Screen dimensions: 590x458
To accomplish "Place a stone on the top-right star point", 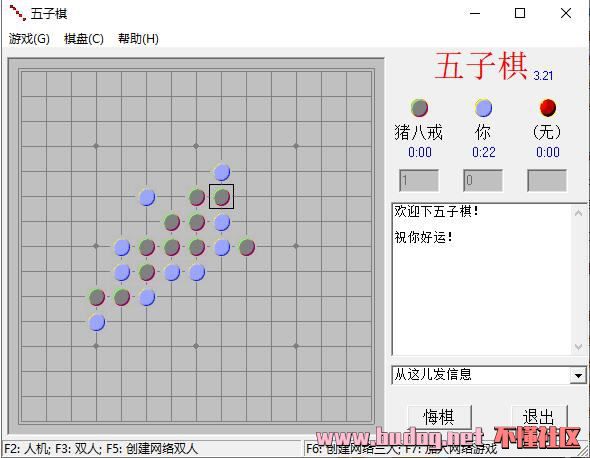I will pos(296,146).
